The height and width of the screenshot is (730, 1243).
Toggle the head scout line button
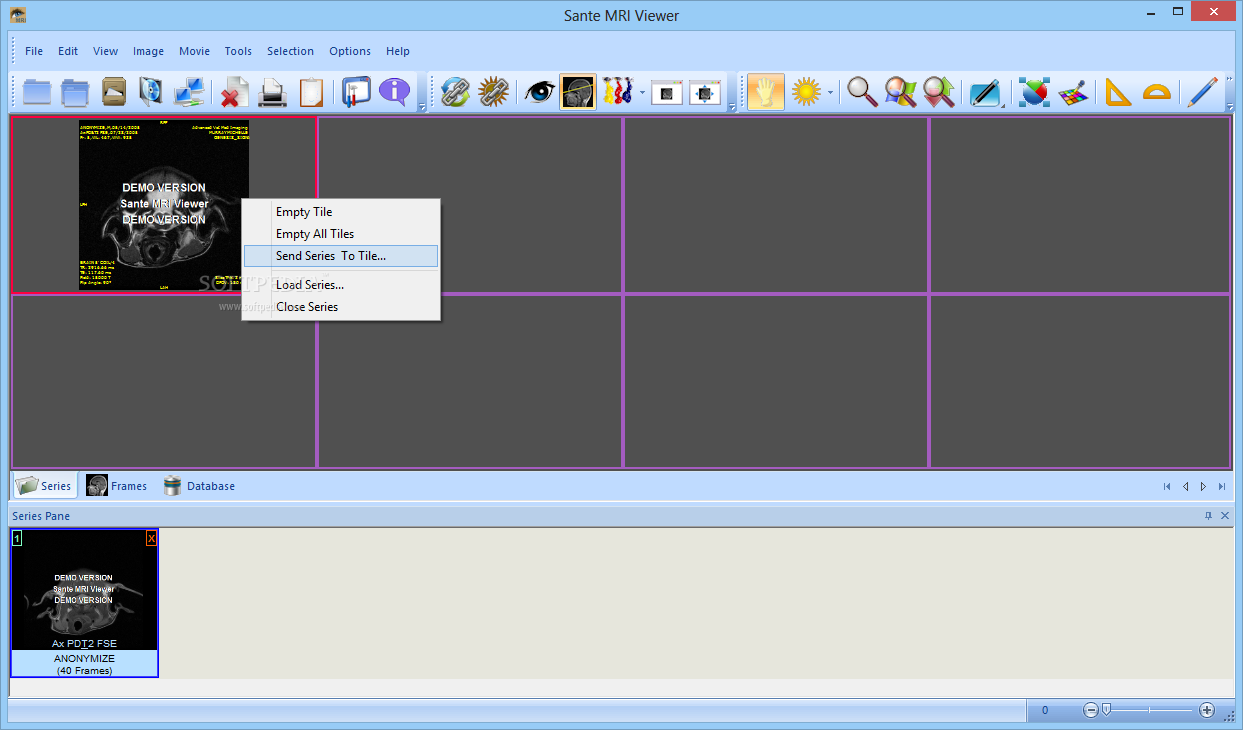click(578, 92)
